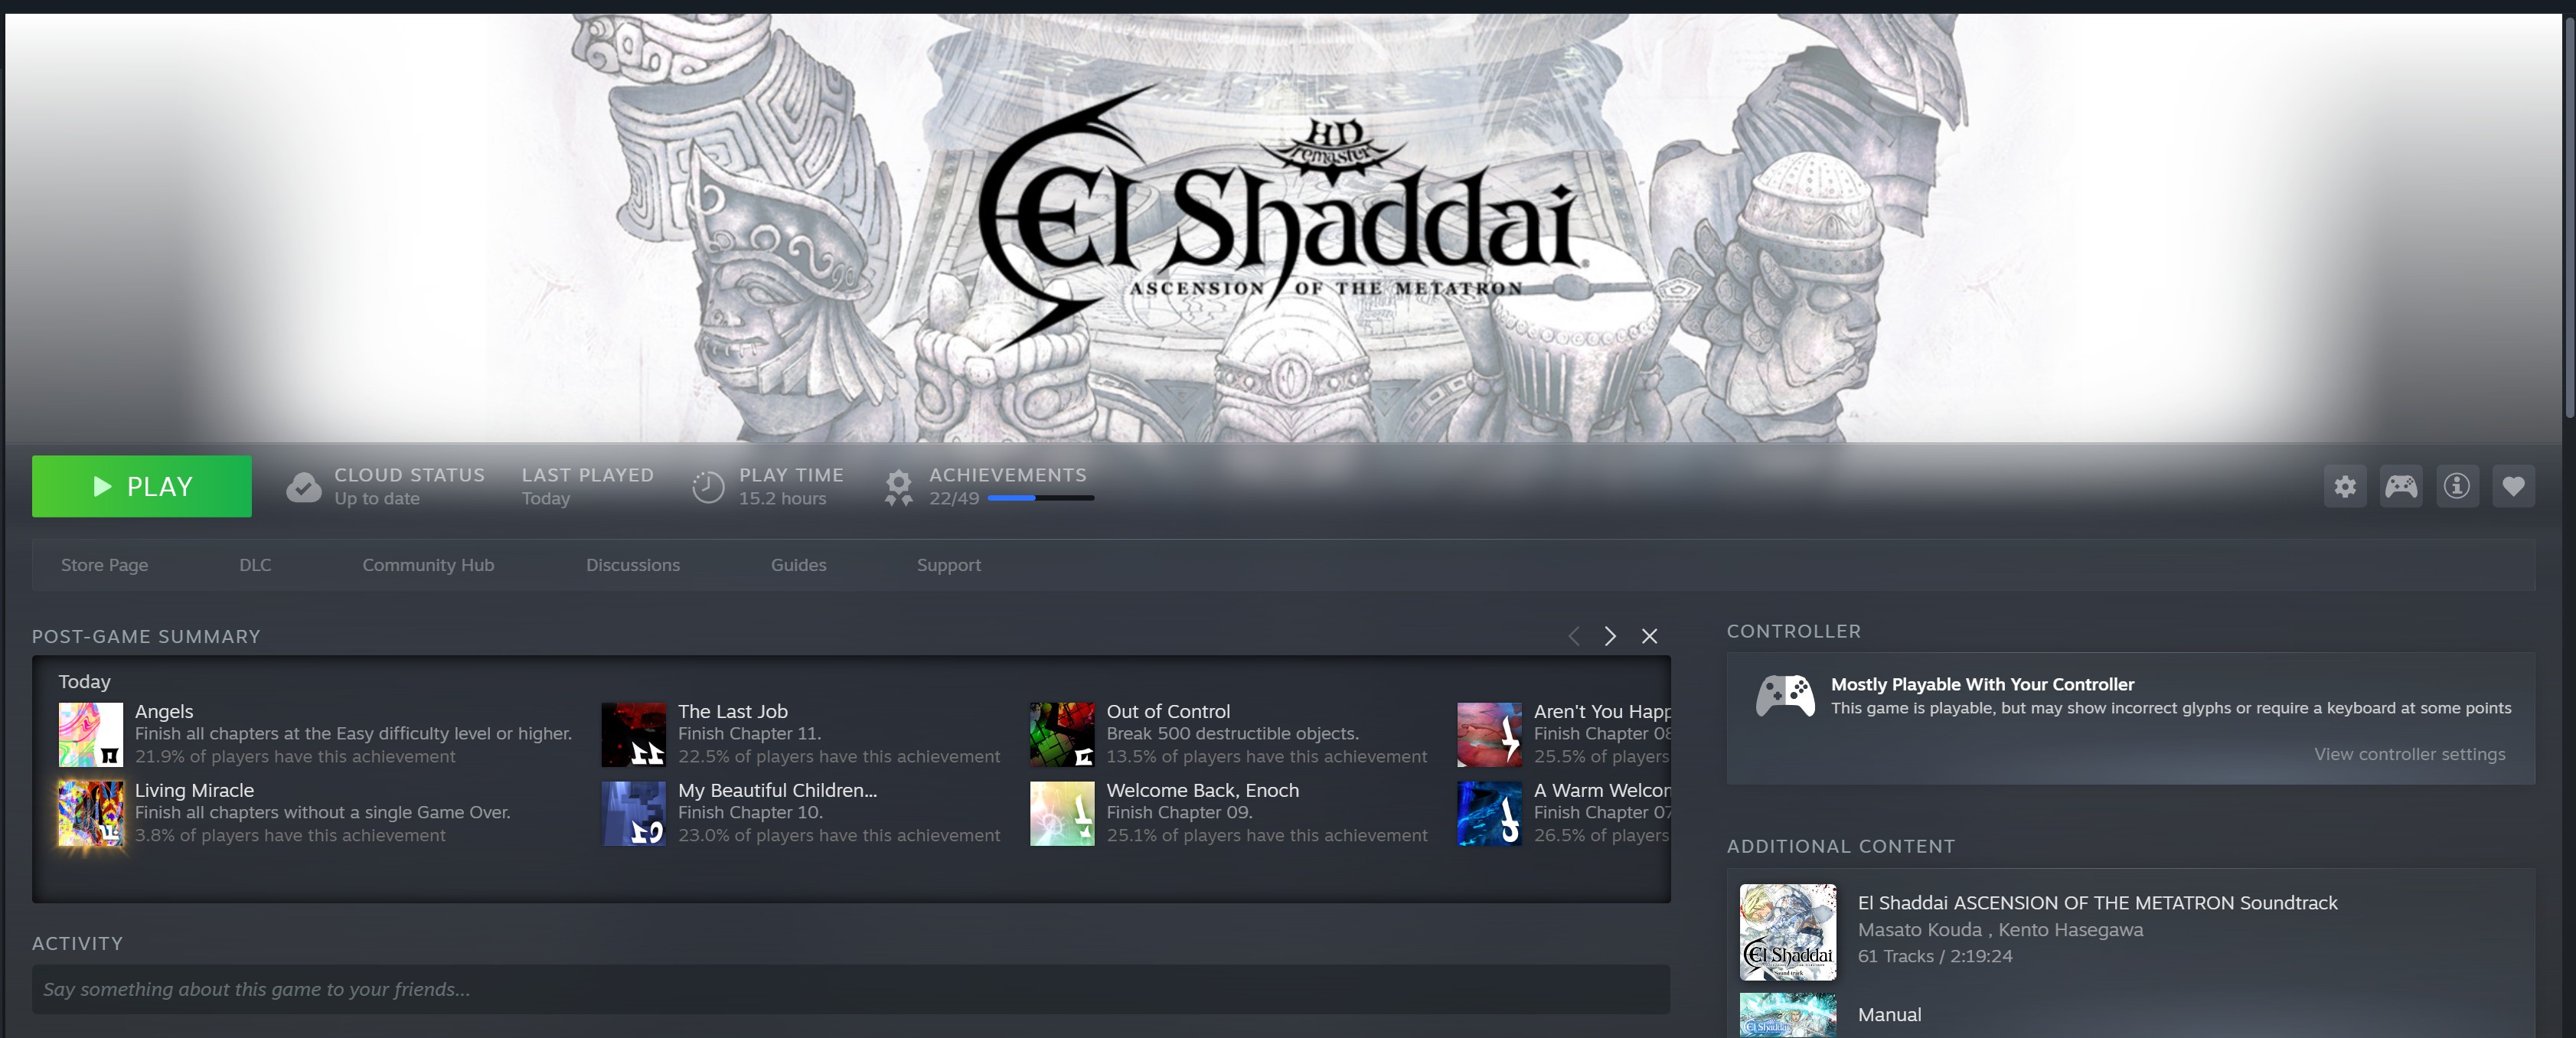2576x1038 pixels.
Task: Go to Community Hub
Action: click(428, 565)
